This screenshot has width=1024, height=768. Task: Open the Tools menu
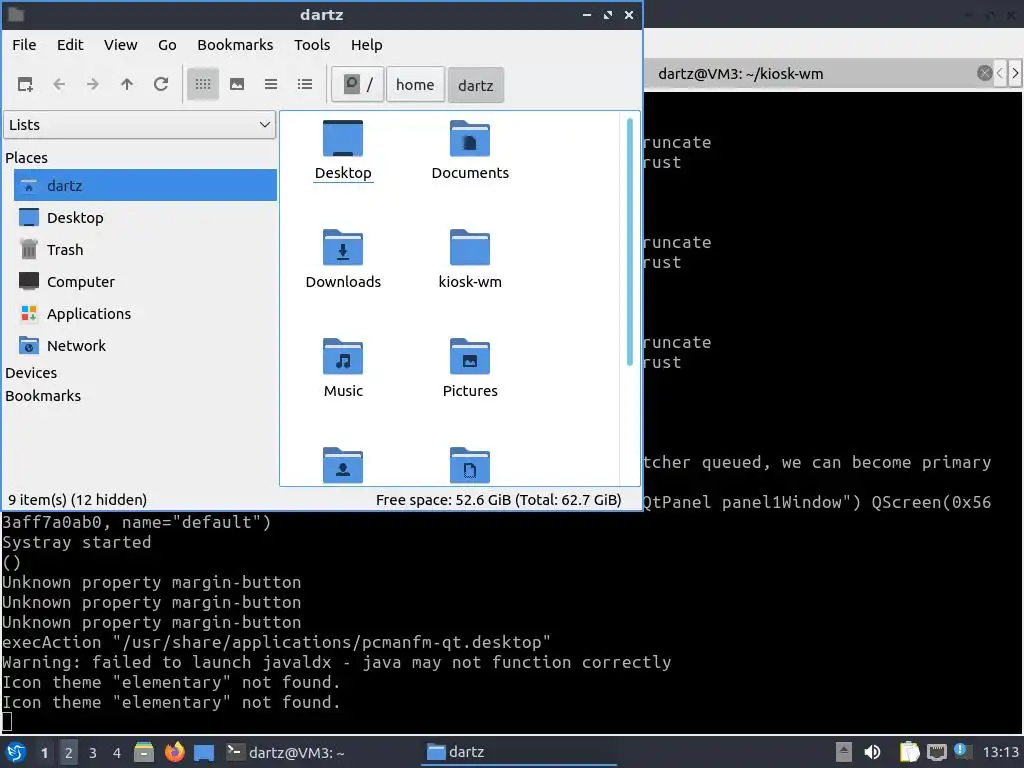312,45
